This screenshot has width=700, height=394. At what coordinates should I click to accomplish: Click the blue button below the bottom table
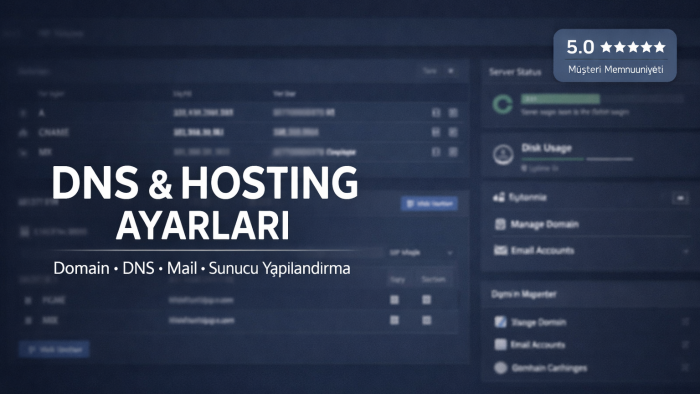pyautogui.click(x=54, y=349)
